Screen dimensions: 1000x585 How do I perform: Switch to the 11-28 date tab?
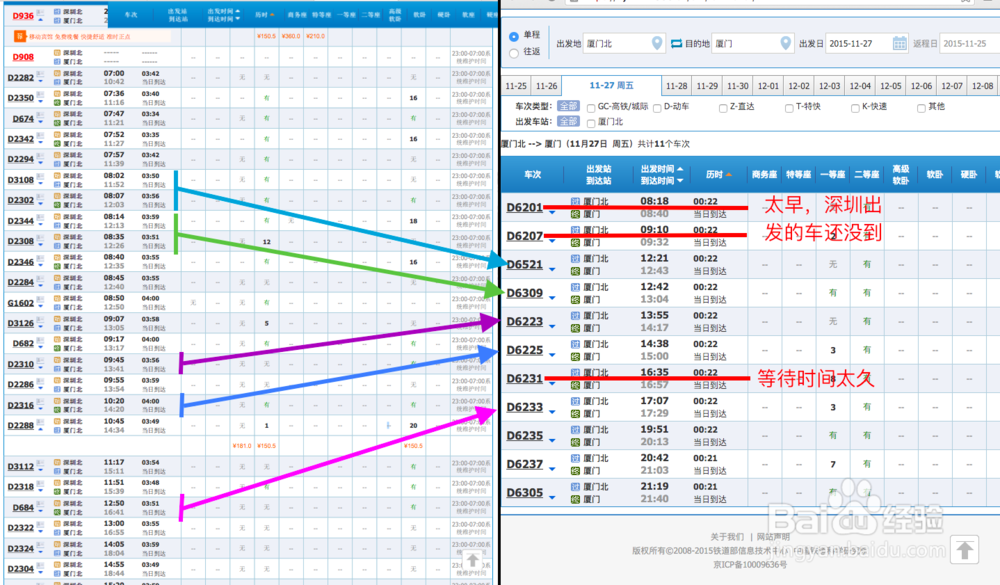[x=677, y=85]
